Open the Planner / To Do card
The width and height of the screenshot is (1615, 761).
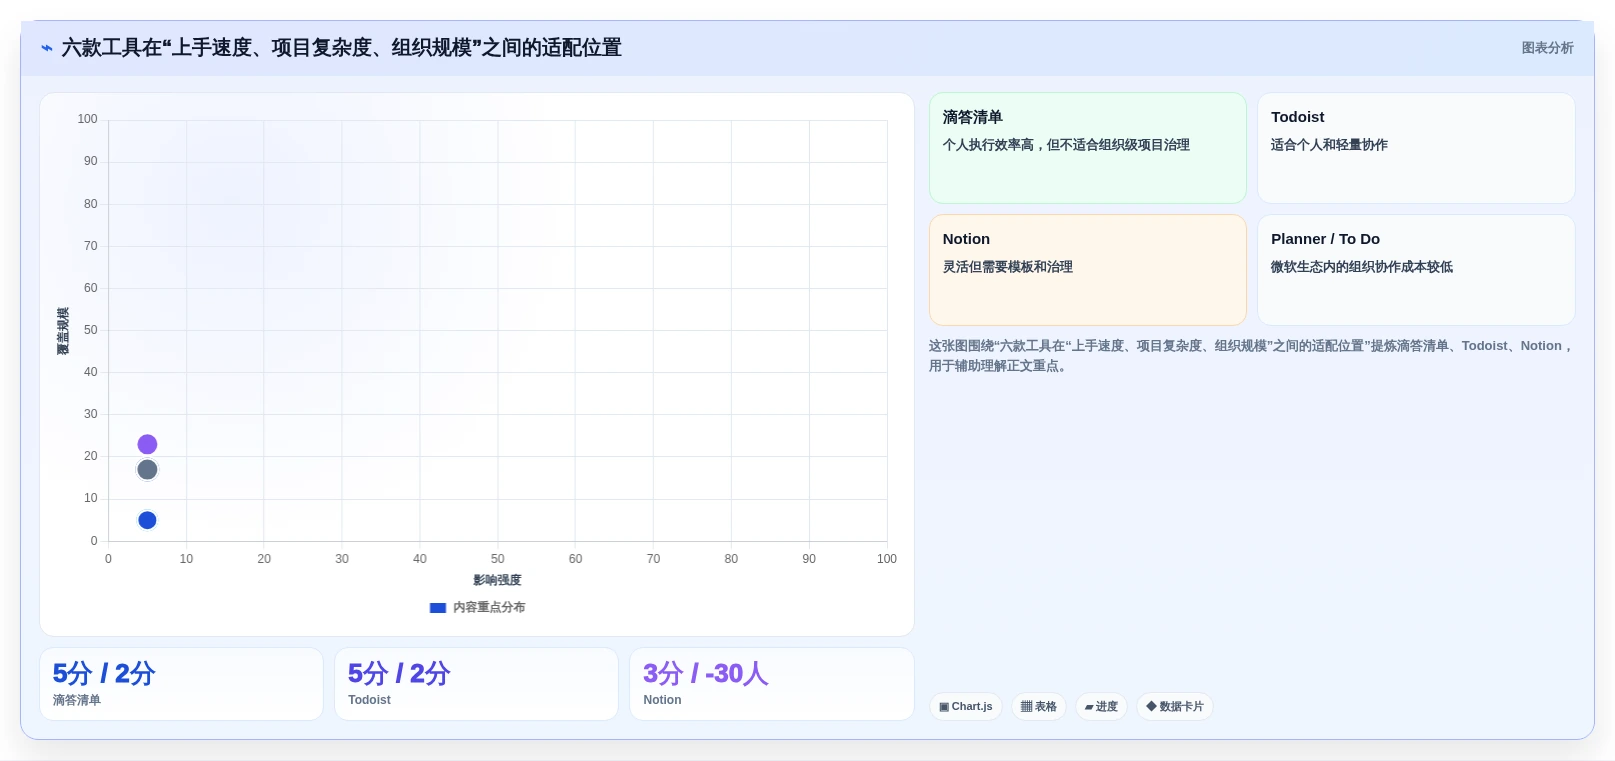point(1416,270)
